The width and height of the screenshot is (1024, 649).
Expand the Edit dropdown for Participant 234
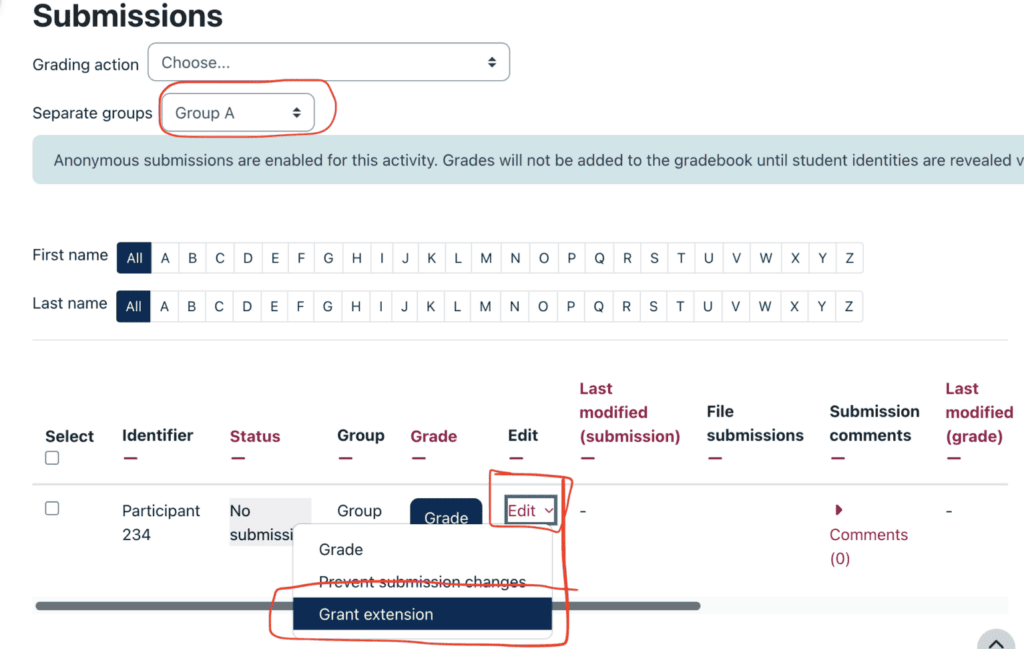(530, 511)
